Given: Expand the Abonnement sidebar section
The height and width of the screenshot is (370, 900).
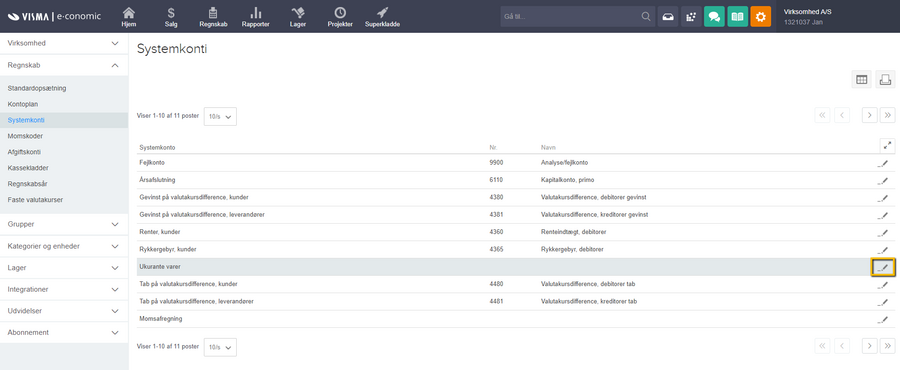Looking at the screenshot, I should point(64,333).
